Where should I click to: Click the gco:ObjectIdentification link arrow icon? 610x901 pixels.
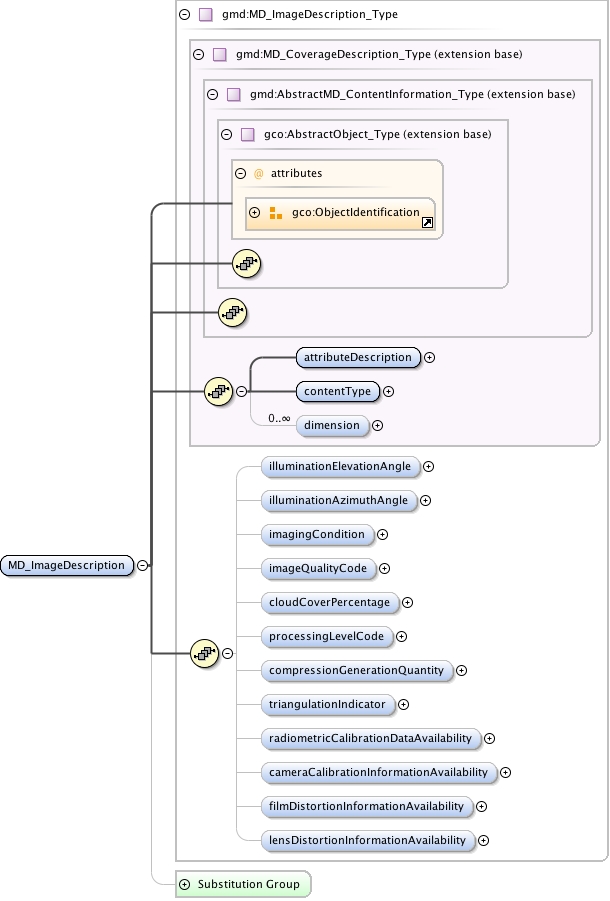[427, 222]
